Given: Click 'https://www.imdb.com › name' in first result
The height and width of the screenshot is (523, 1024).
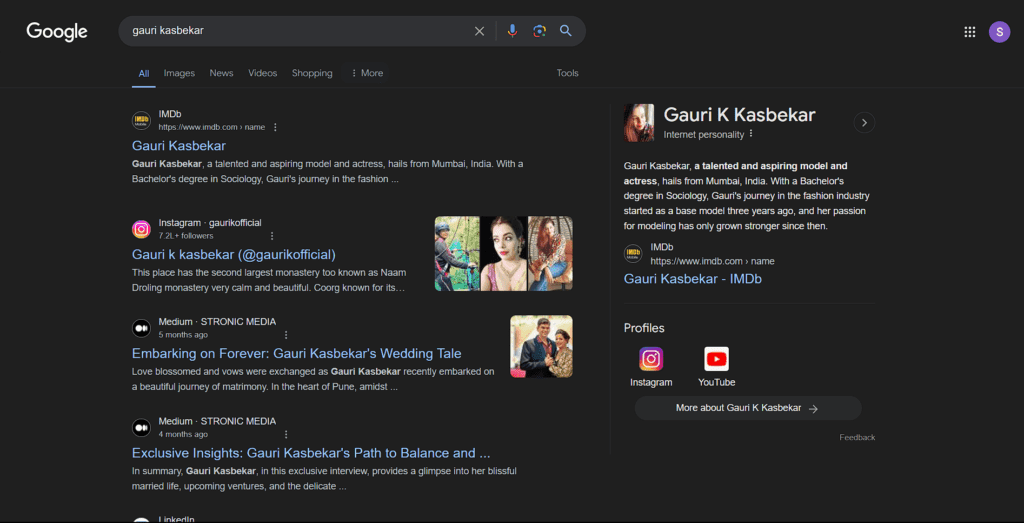Looking at the screenshot, I should (212, 127).
